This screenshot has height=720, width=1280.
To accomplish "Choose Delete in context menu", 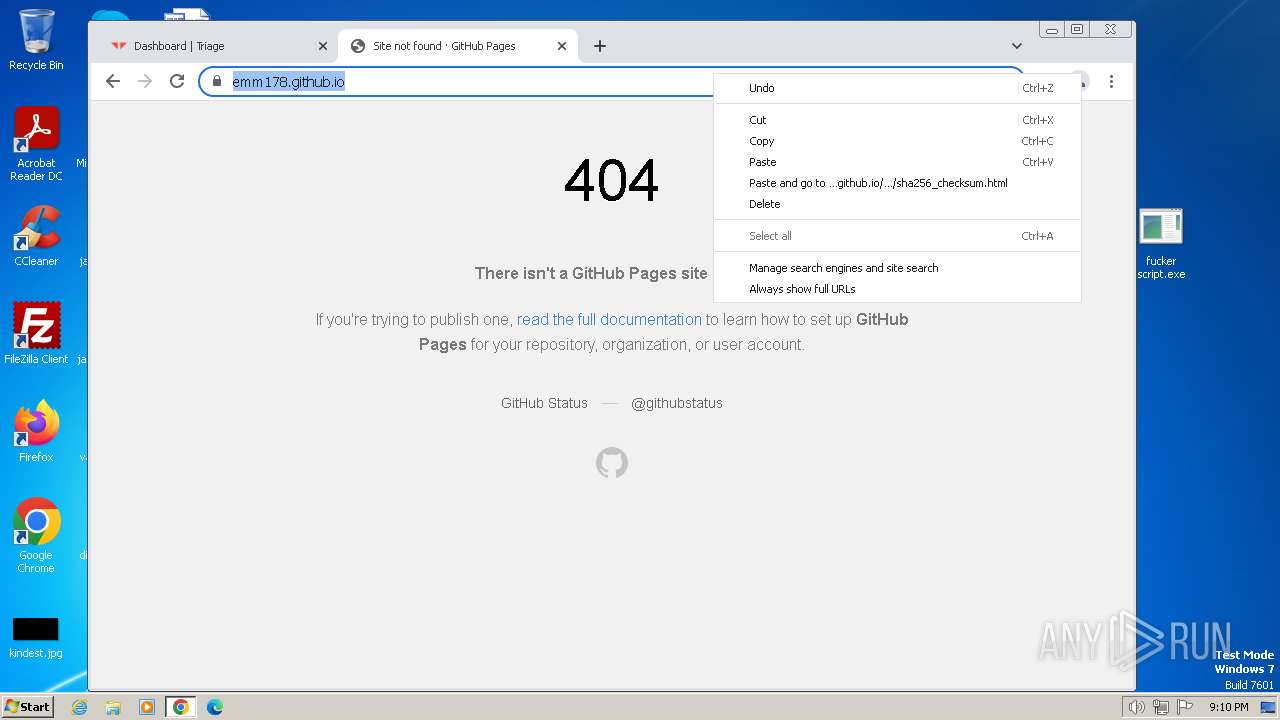I will (897, 204).
